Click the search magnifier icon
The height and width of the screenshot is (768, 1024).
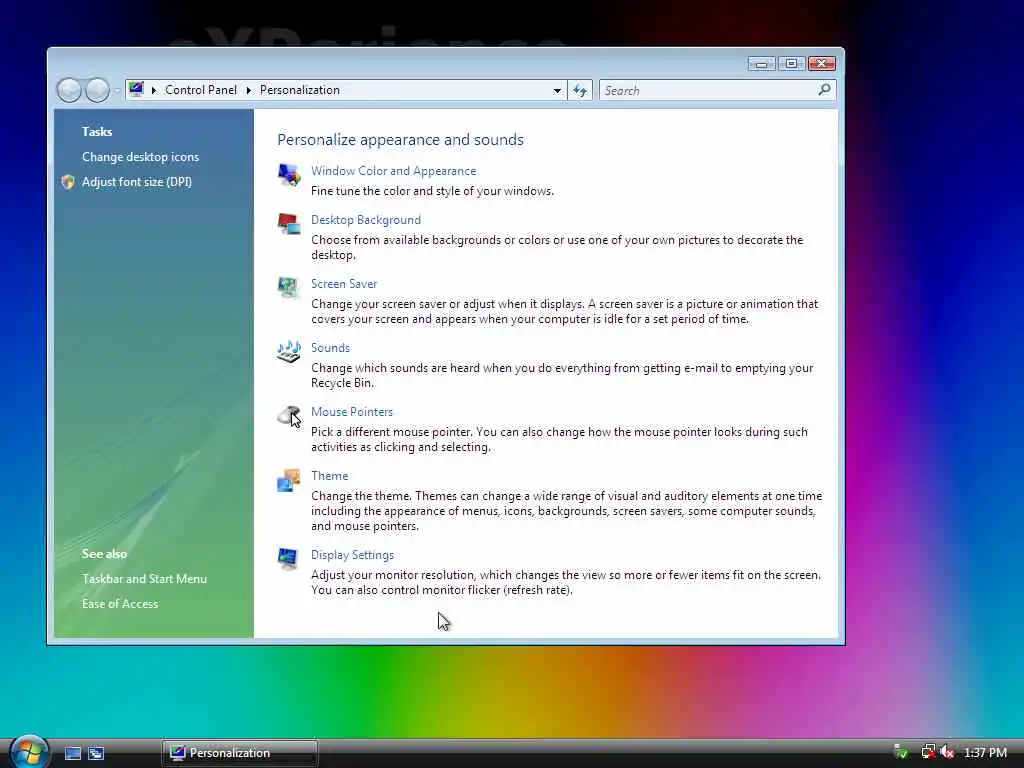824,89
